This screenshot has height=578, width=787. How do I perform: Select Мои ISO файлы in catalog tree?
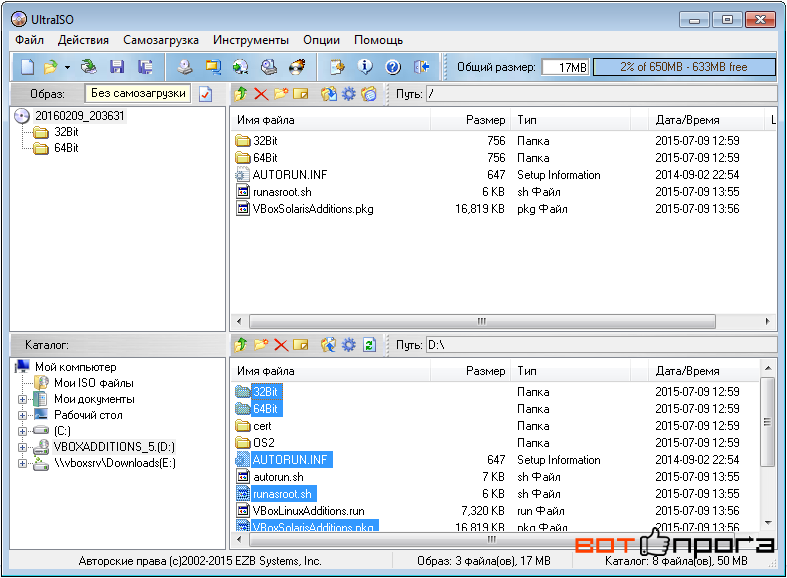(x=94, y=383)
